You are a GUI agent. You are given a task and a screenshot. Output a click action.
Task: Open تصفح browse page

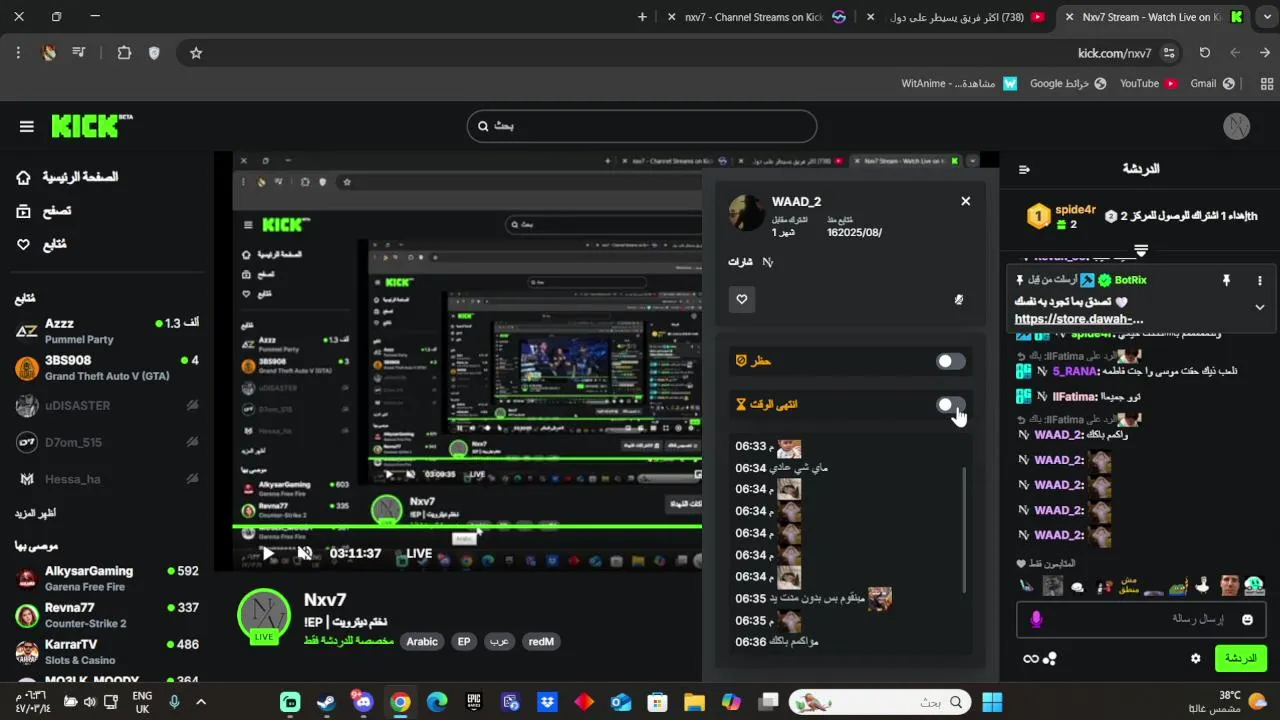pos(44,211)
